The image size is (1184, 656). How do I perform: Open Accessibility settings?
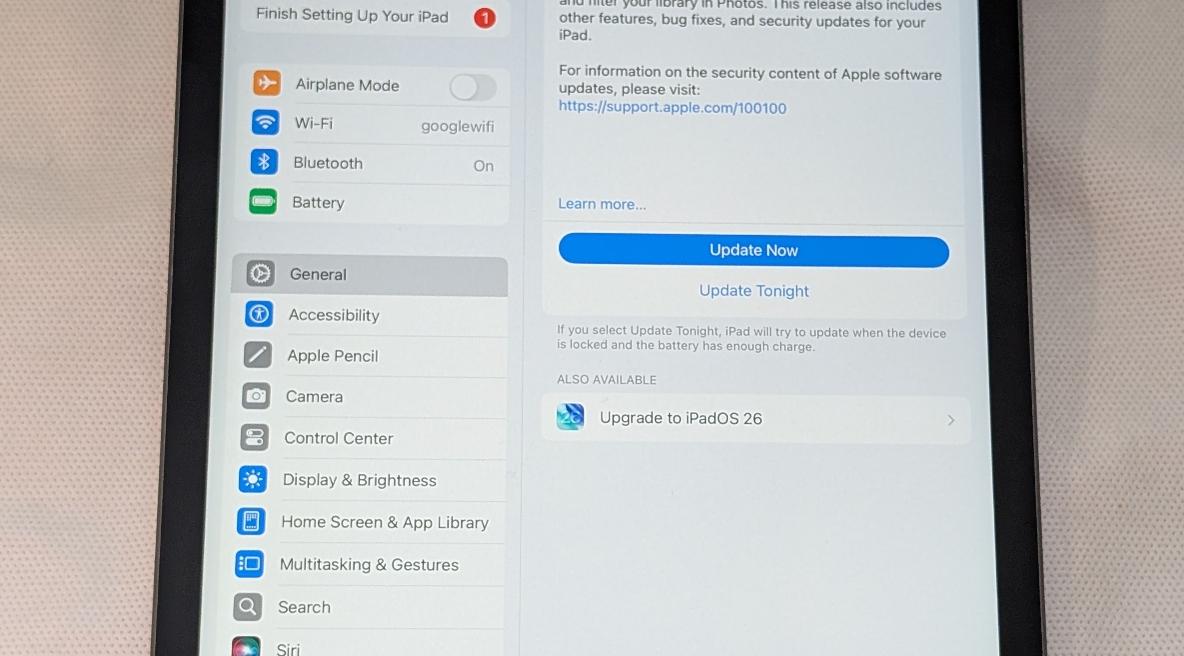click(368, 316)
